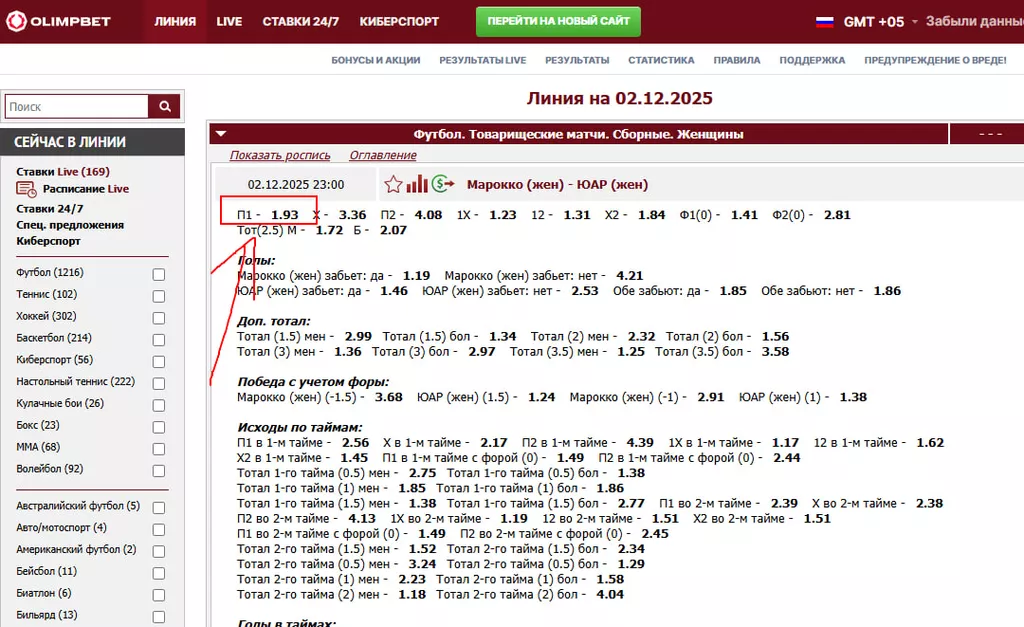The image size is (1024, 627).
Task: Open the Статистика link
Action: (x=661, y=60)
